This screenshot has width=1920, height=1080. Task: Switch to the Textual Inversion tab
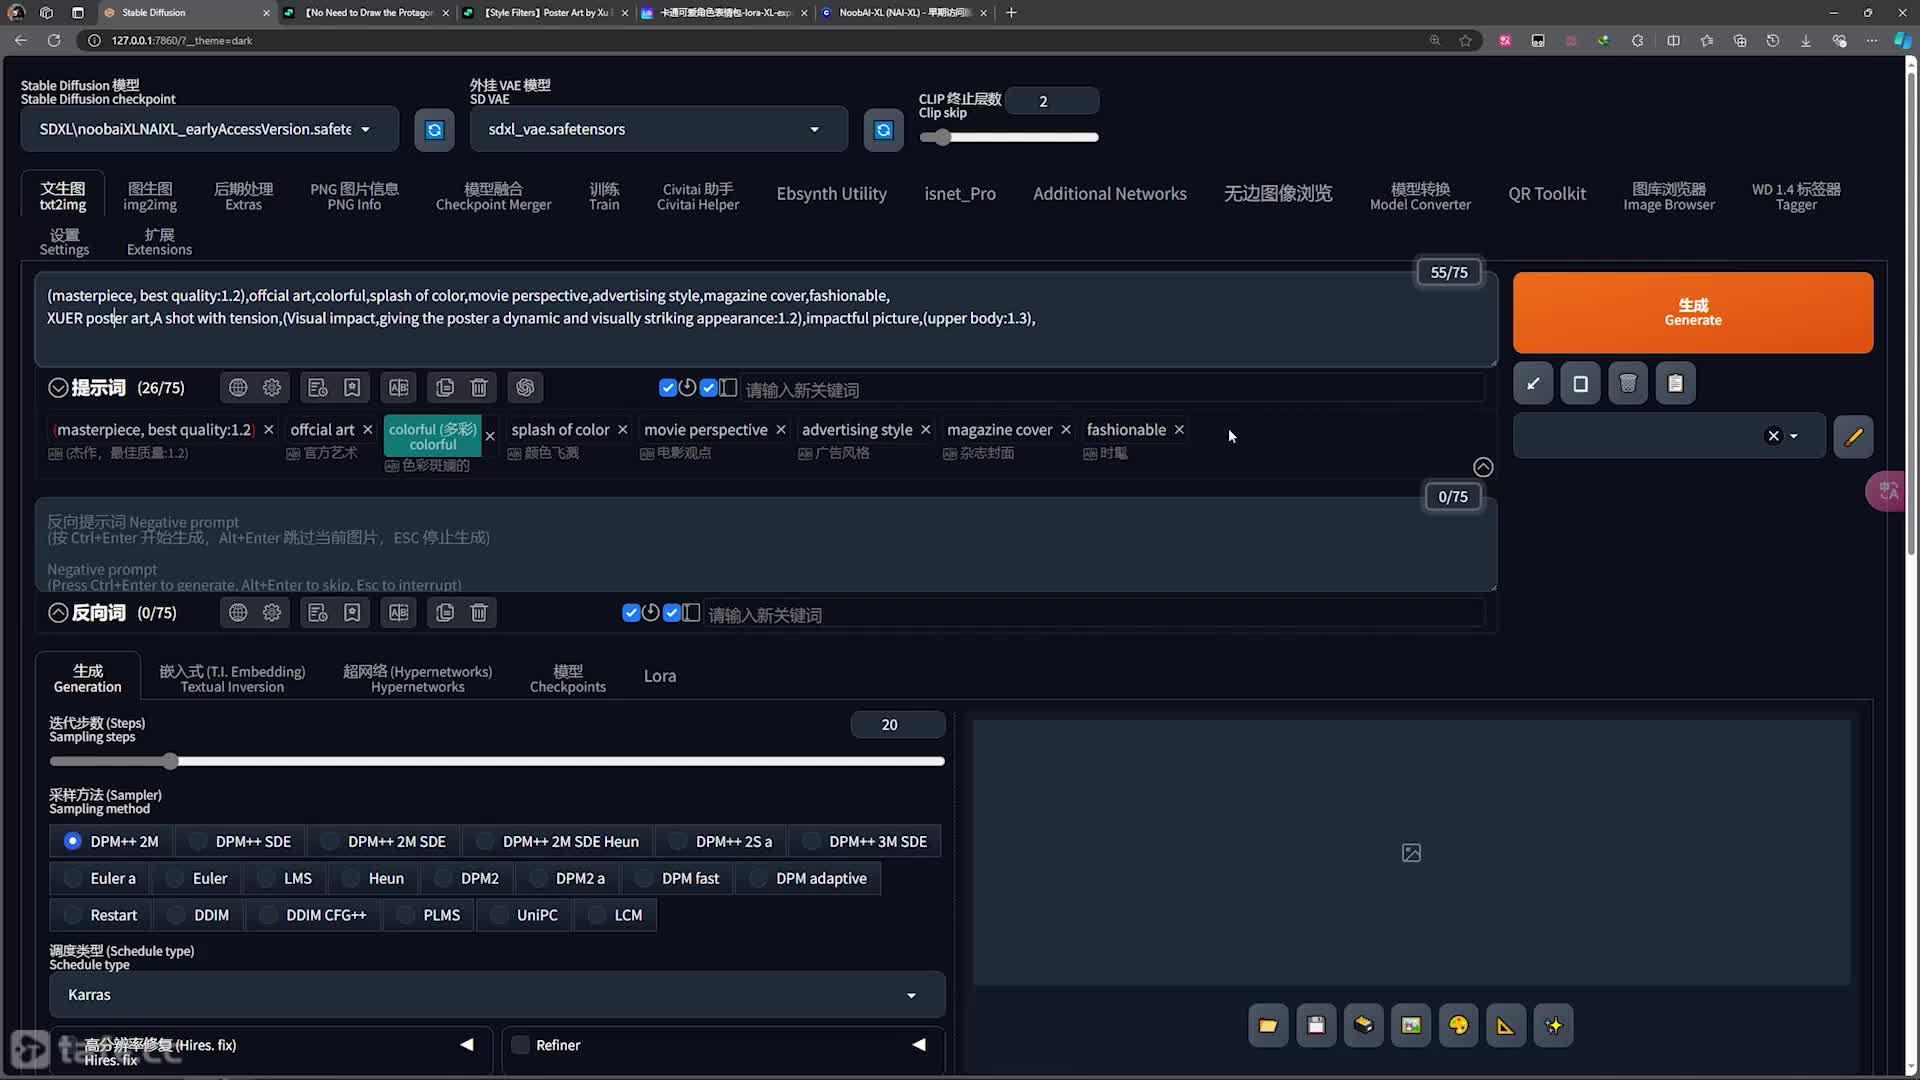click(232, 679)
